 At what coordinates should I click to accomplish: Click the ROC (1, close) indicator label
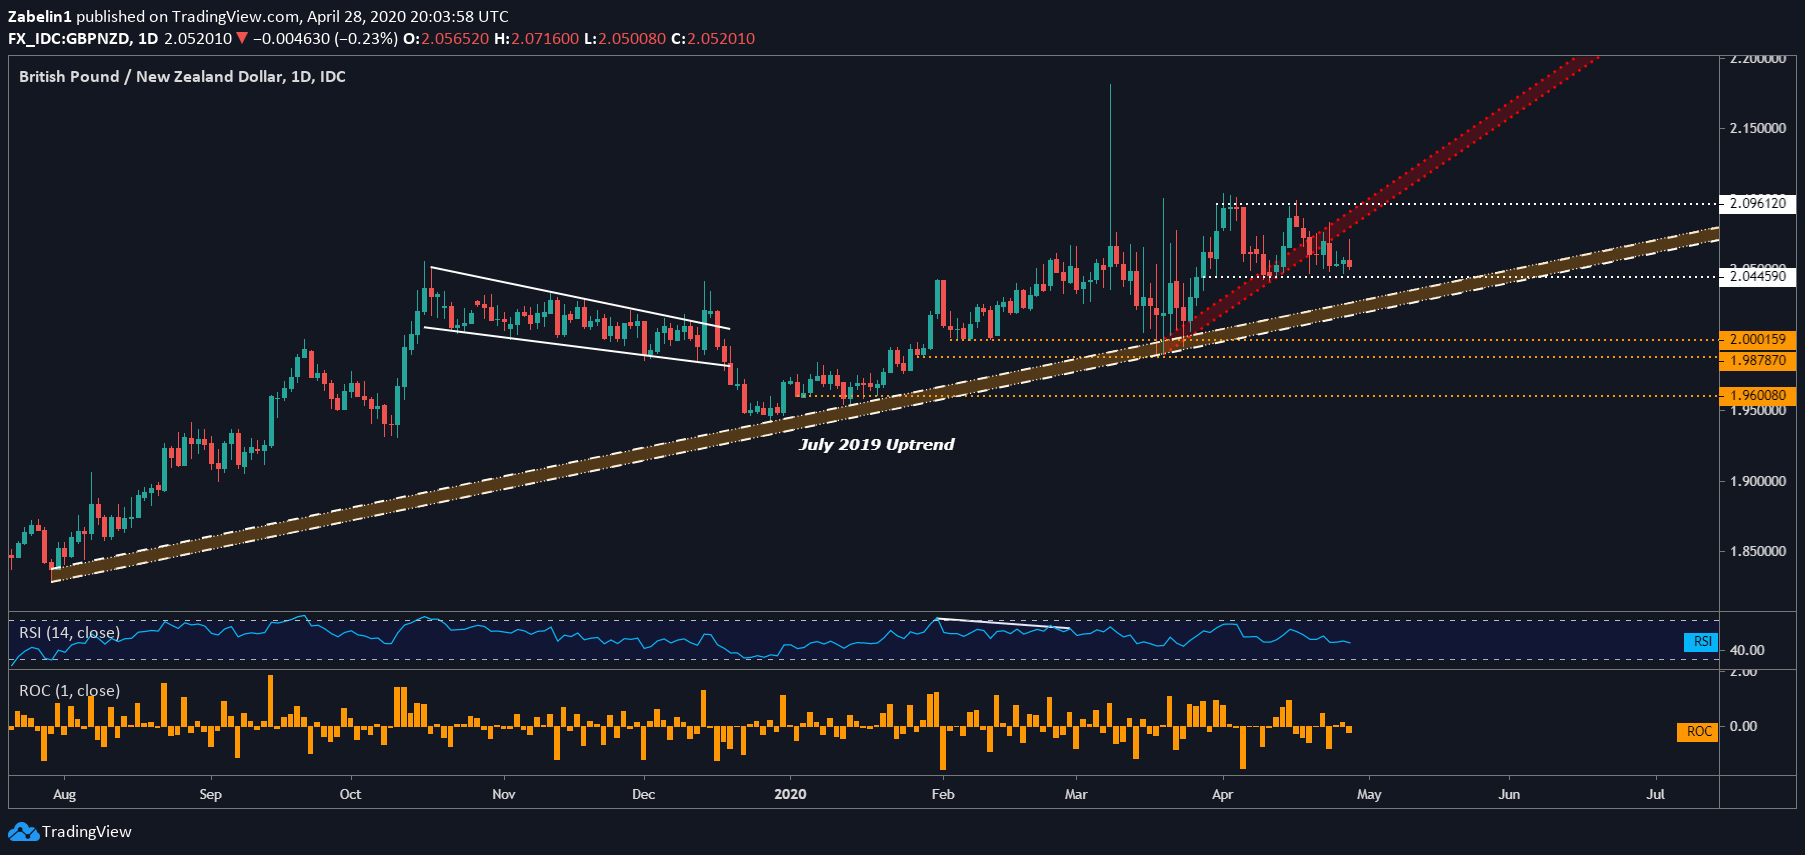tap(70, 691)
